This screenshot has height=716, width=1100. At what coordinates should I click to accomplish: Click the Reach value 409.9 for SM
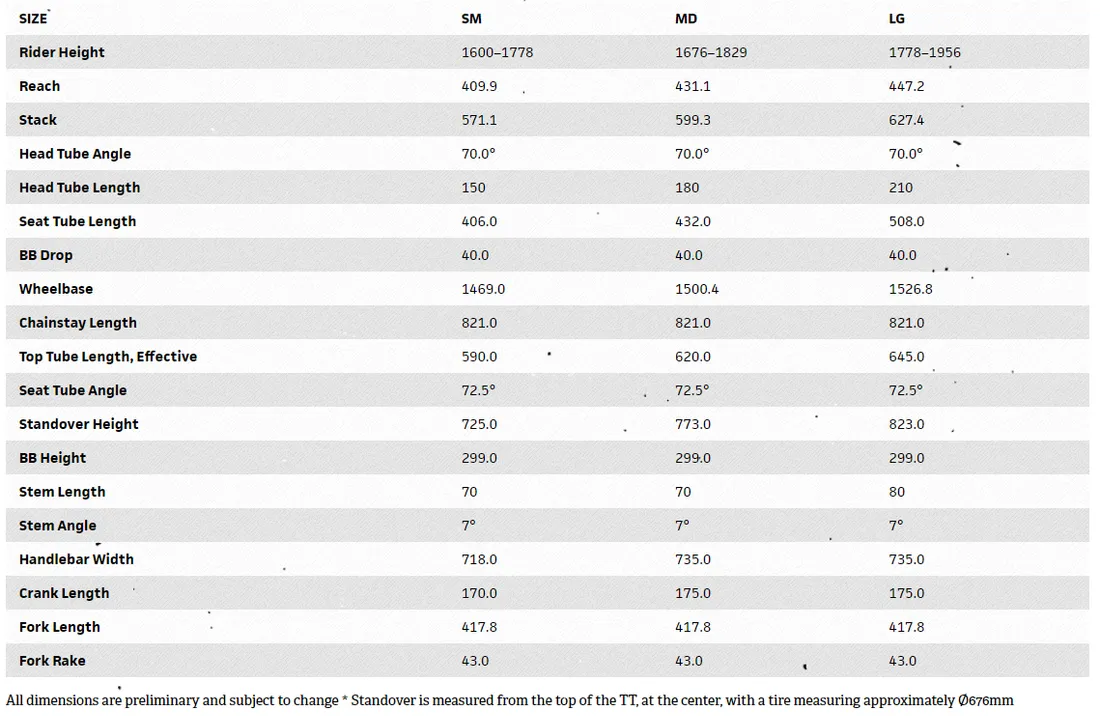pos(479,86)
